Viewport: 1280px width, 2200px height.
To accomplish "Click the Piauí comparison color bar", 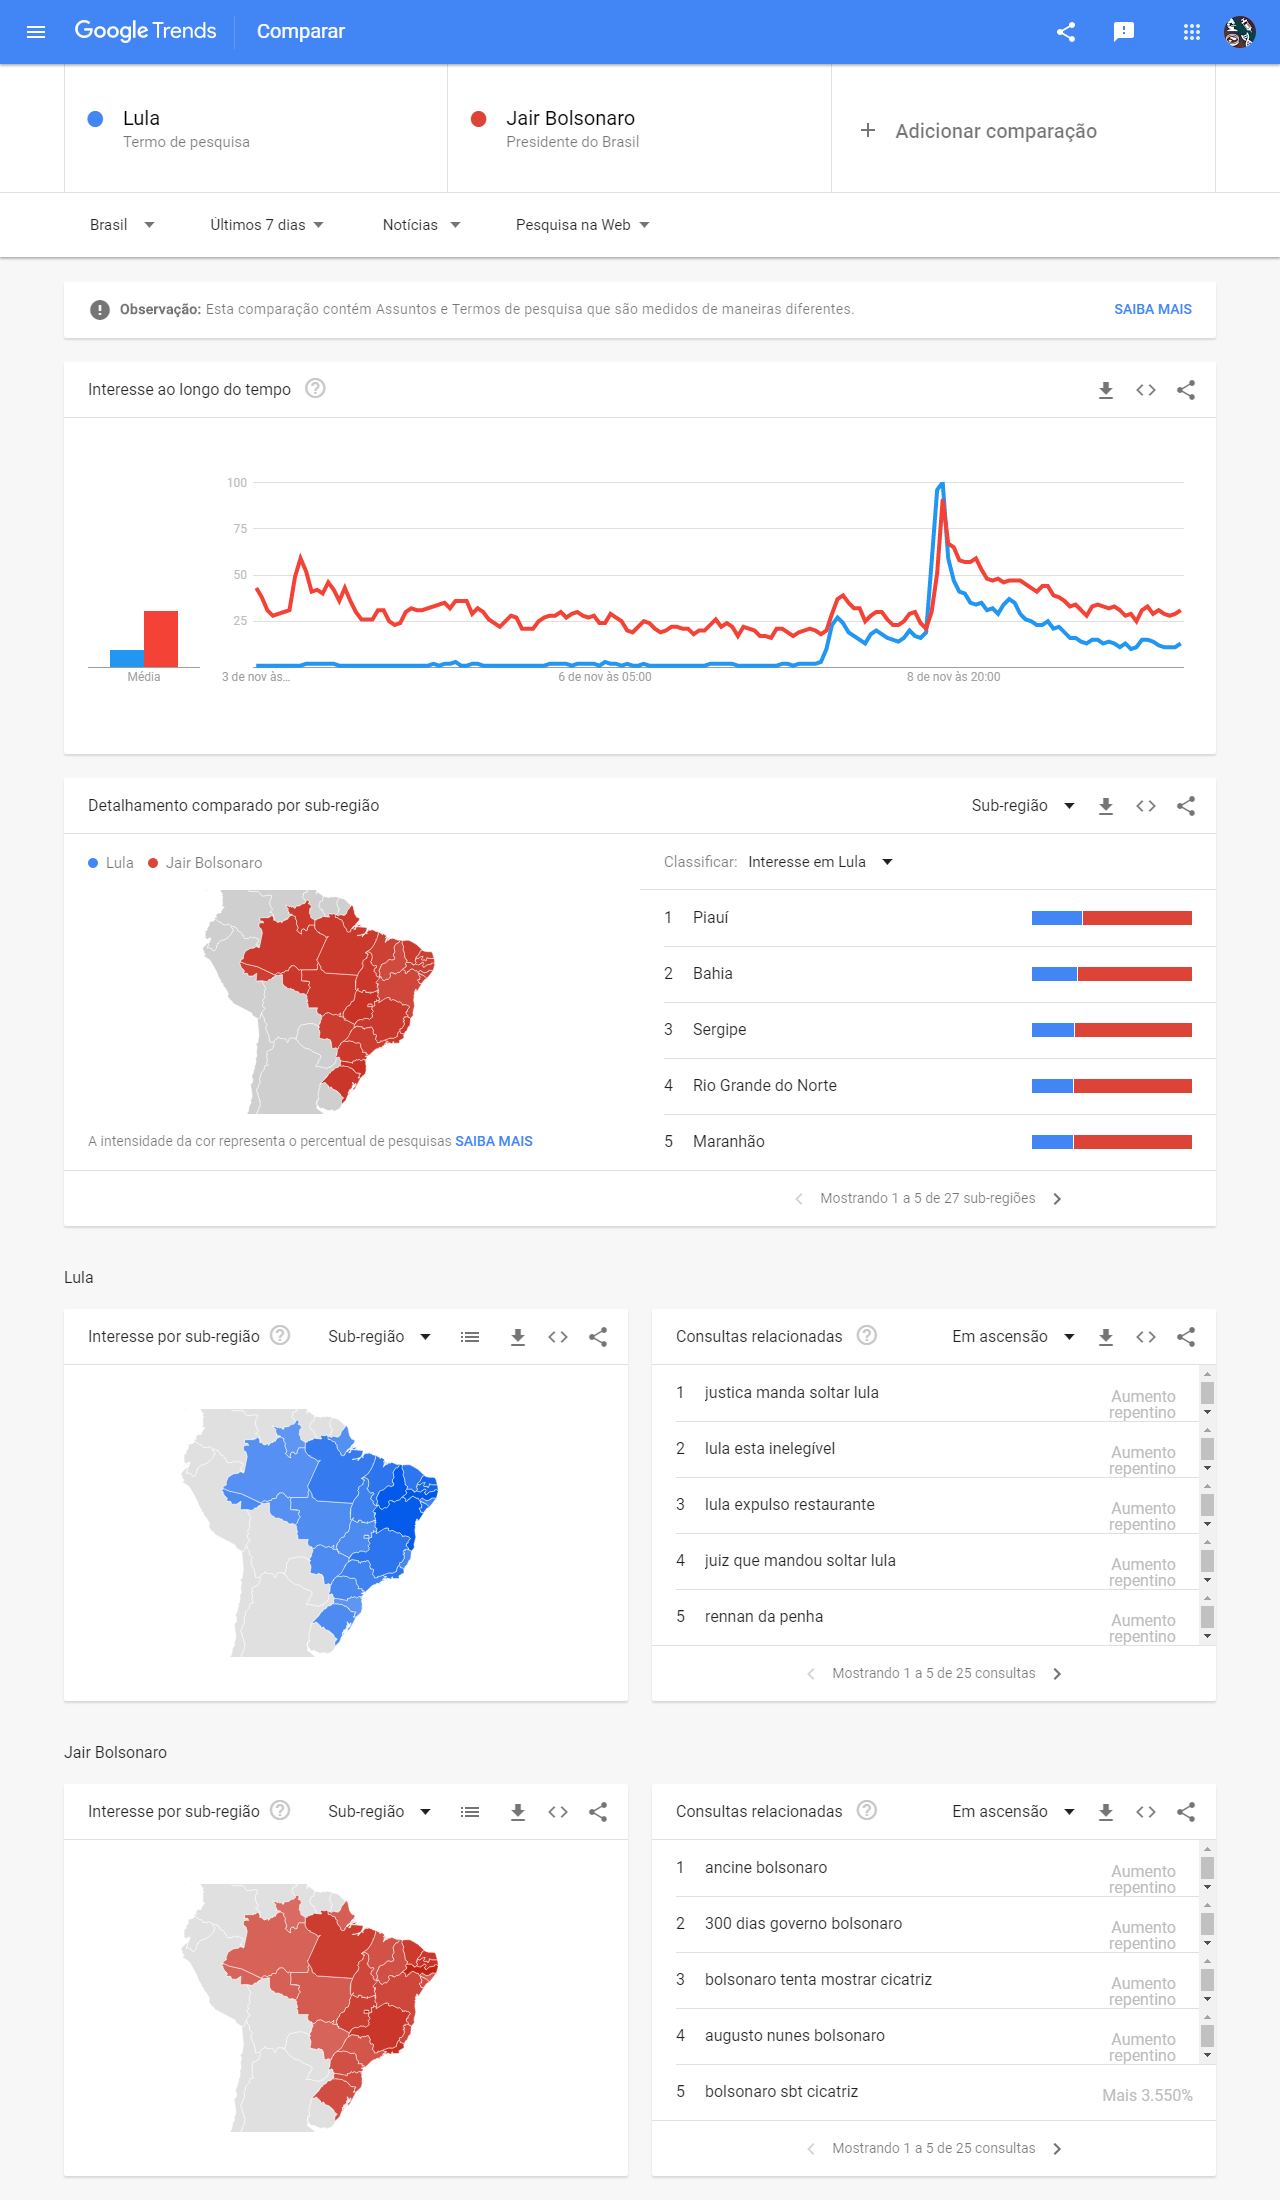I will pos(1111,918).
